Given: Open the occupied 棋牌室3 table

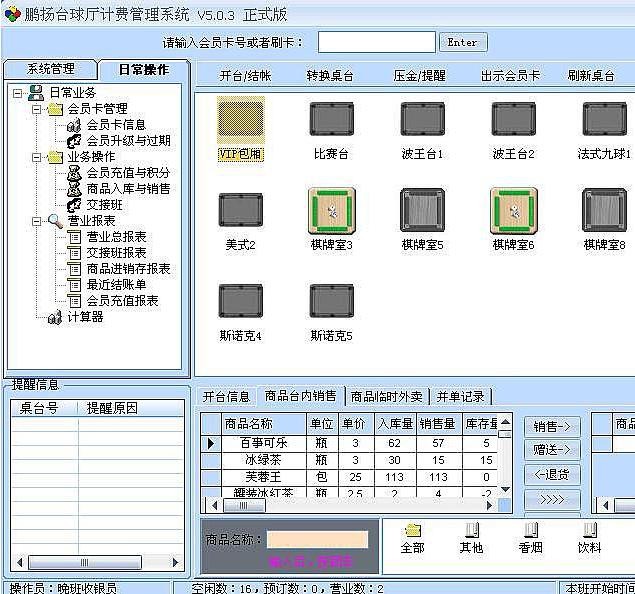Looking at the screenshot, I should (331, 211).
